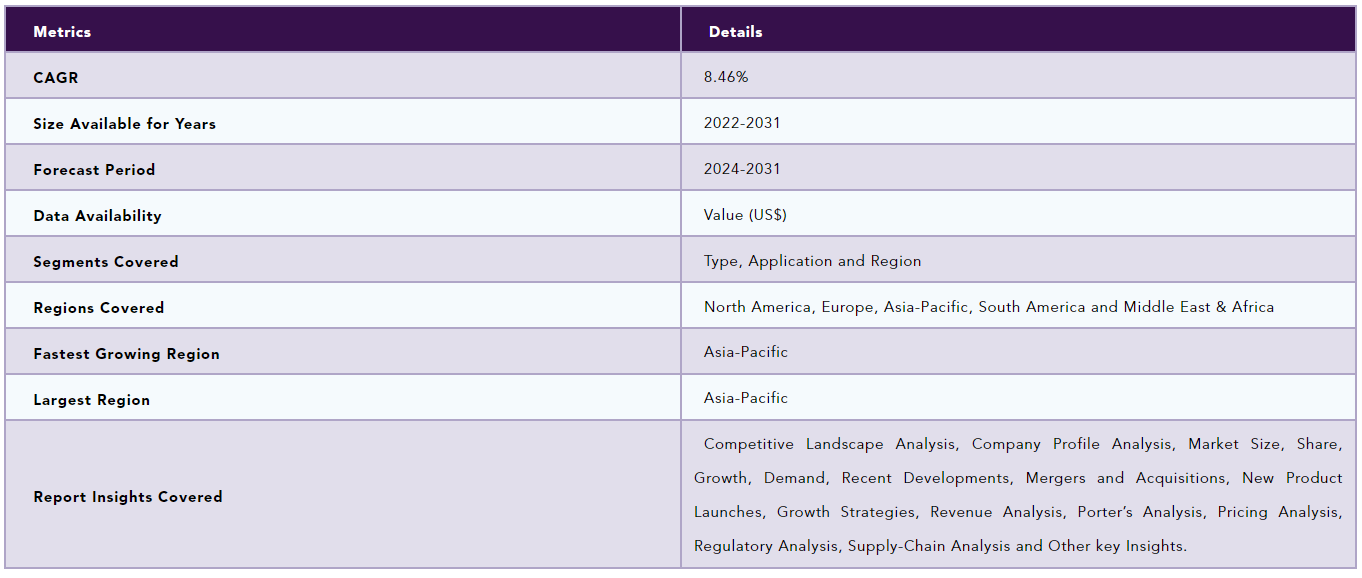Select the Report Insights Covered label
1362x578 pixels.
coord(128,497)
